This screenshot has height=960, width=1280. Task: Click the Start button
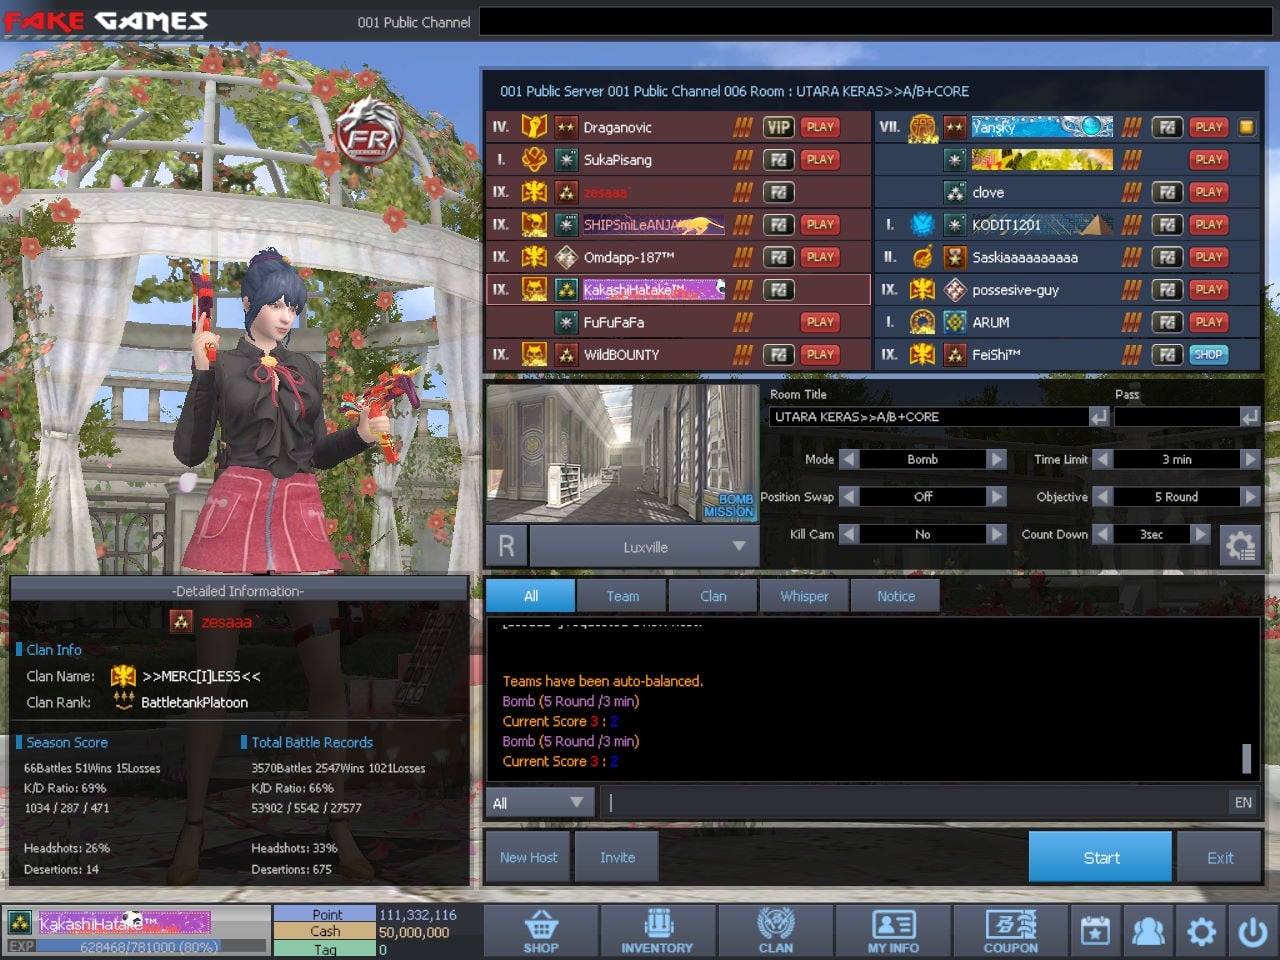click(1100, 857)
